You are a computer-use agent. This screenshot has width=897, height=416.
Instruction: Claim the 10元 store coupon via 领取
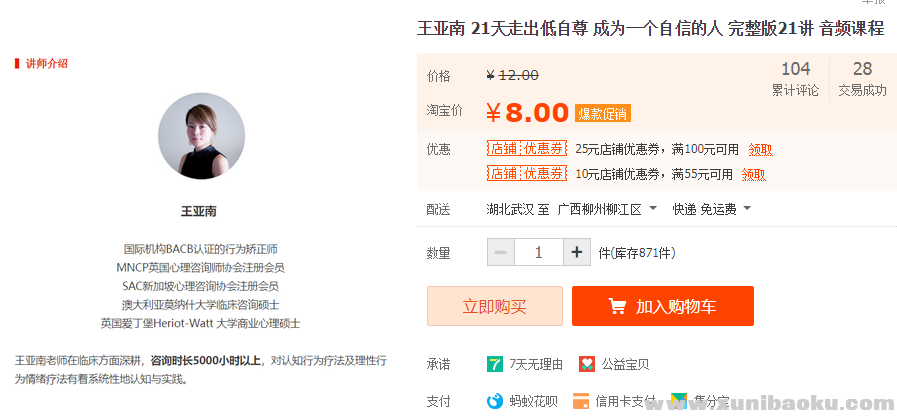click(x=753, y=174)
